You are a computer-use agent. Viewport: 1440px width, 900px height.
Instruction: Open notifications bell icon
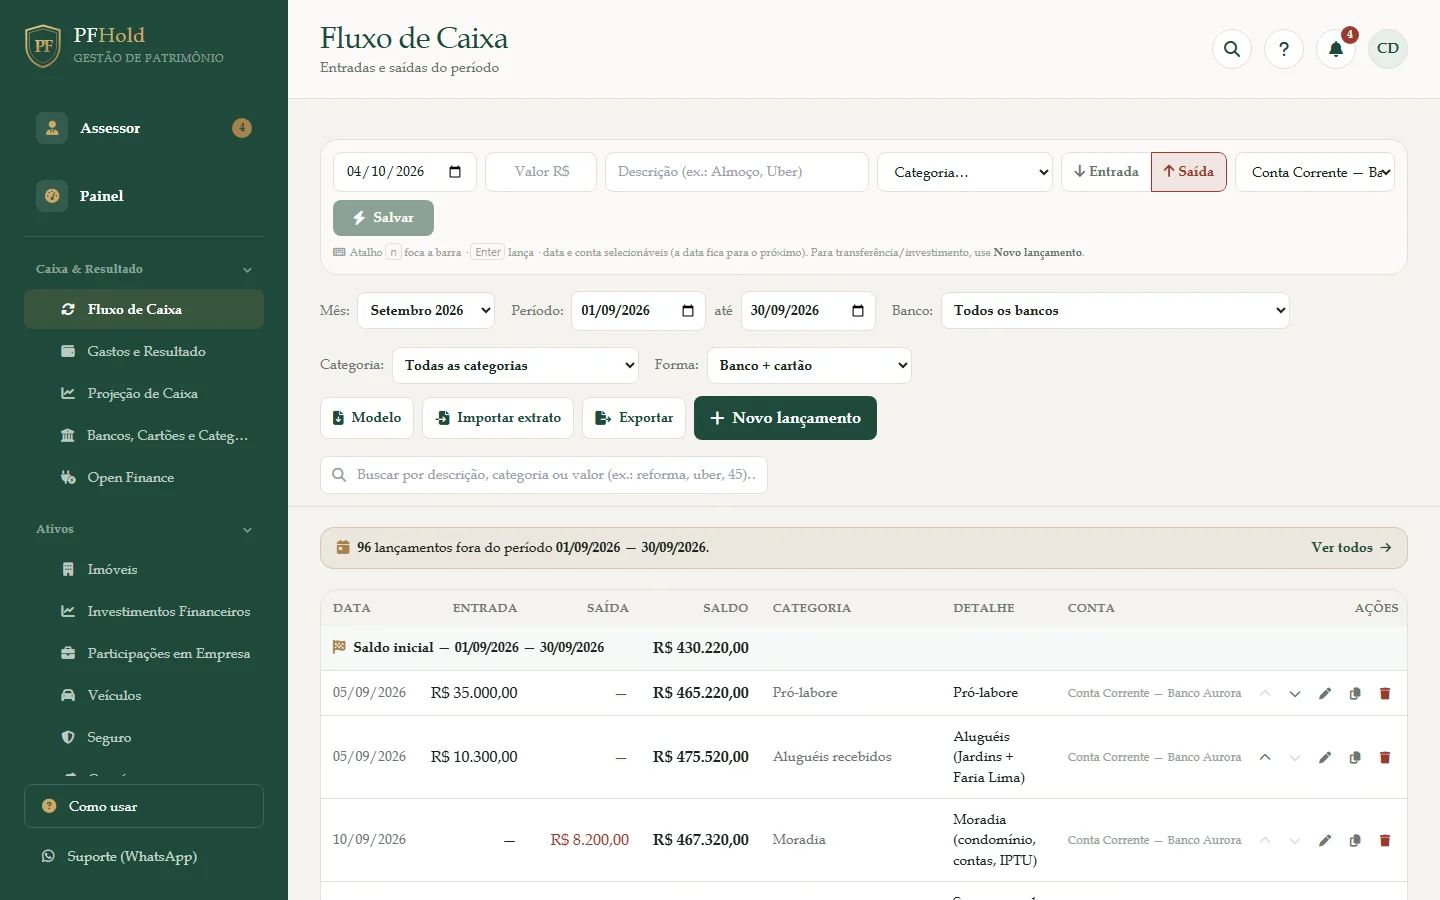coord(1336,49)
